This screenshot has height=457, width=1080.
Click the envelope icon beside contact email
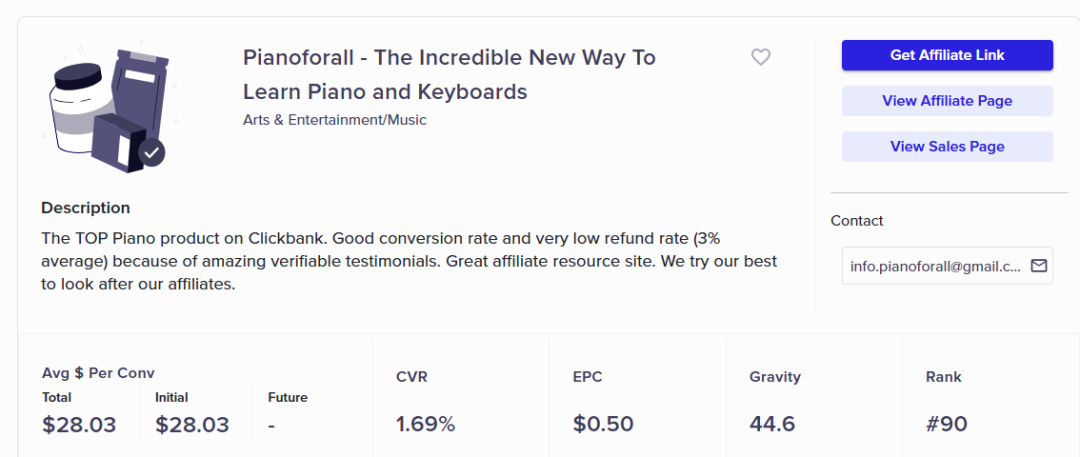coord(1039,266)
